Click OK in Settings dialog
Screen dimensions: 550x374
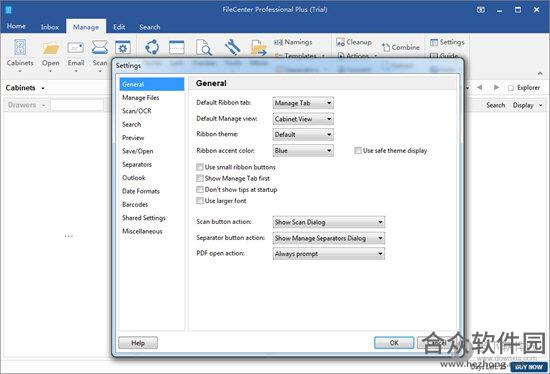pos(394,343)
